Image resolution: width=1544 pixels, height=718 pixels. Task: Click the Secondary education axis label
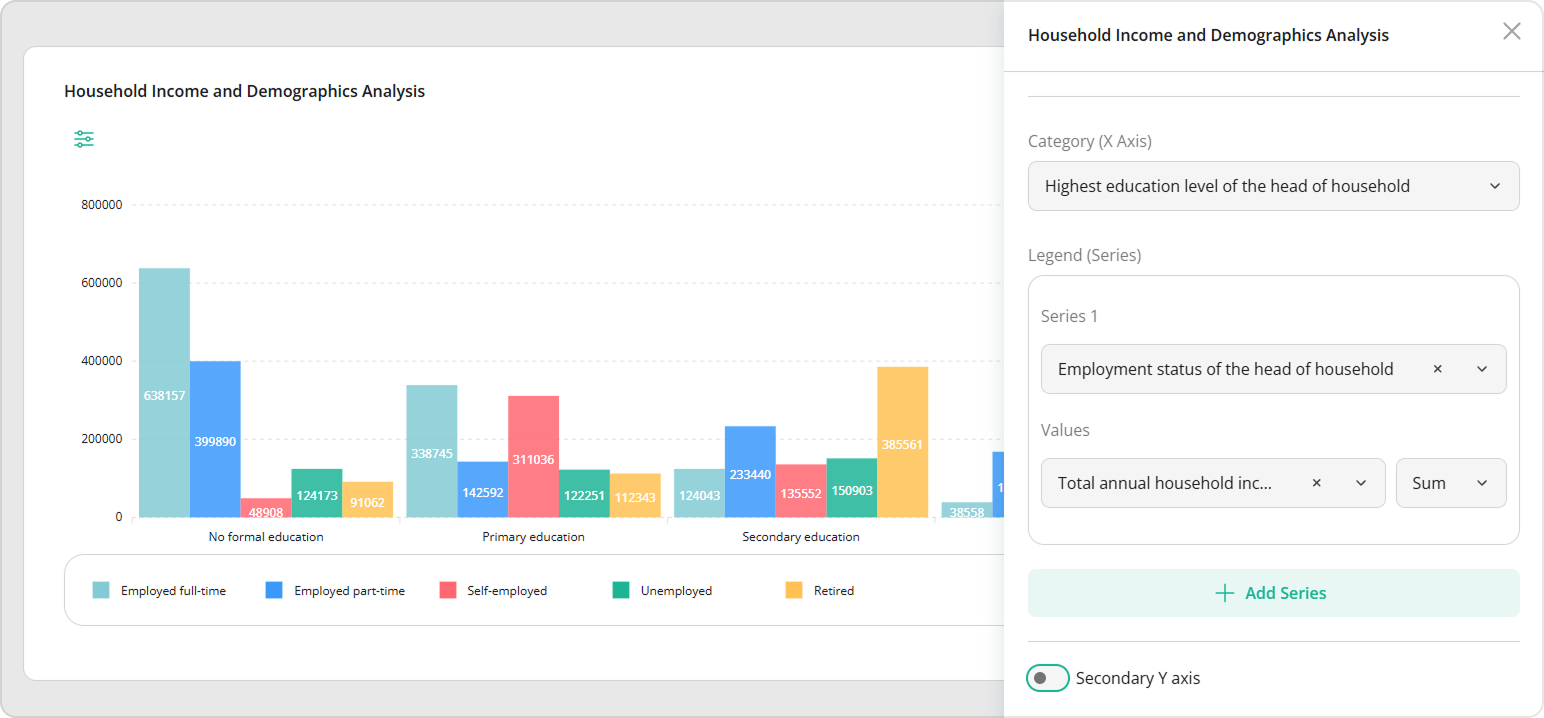point(800,536)
